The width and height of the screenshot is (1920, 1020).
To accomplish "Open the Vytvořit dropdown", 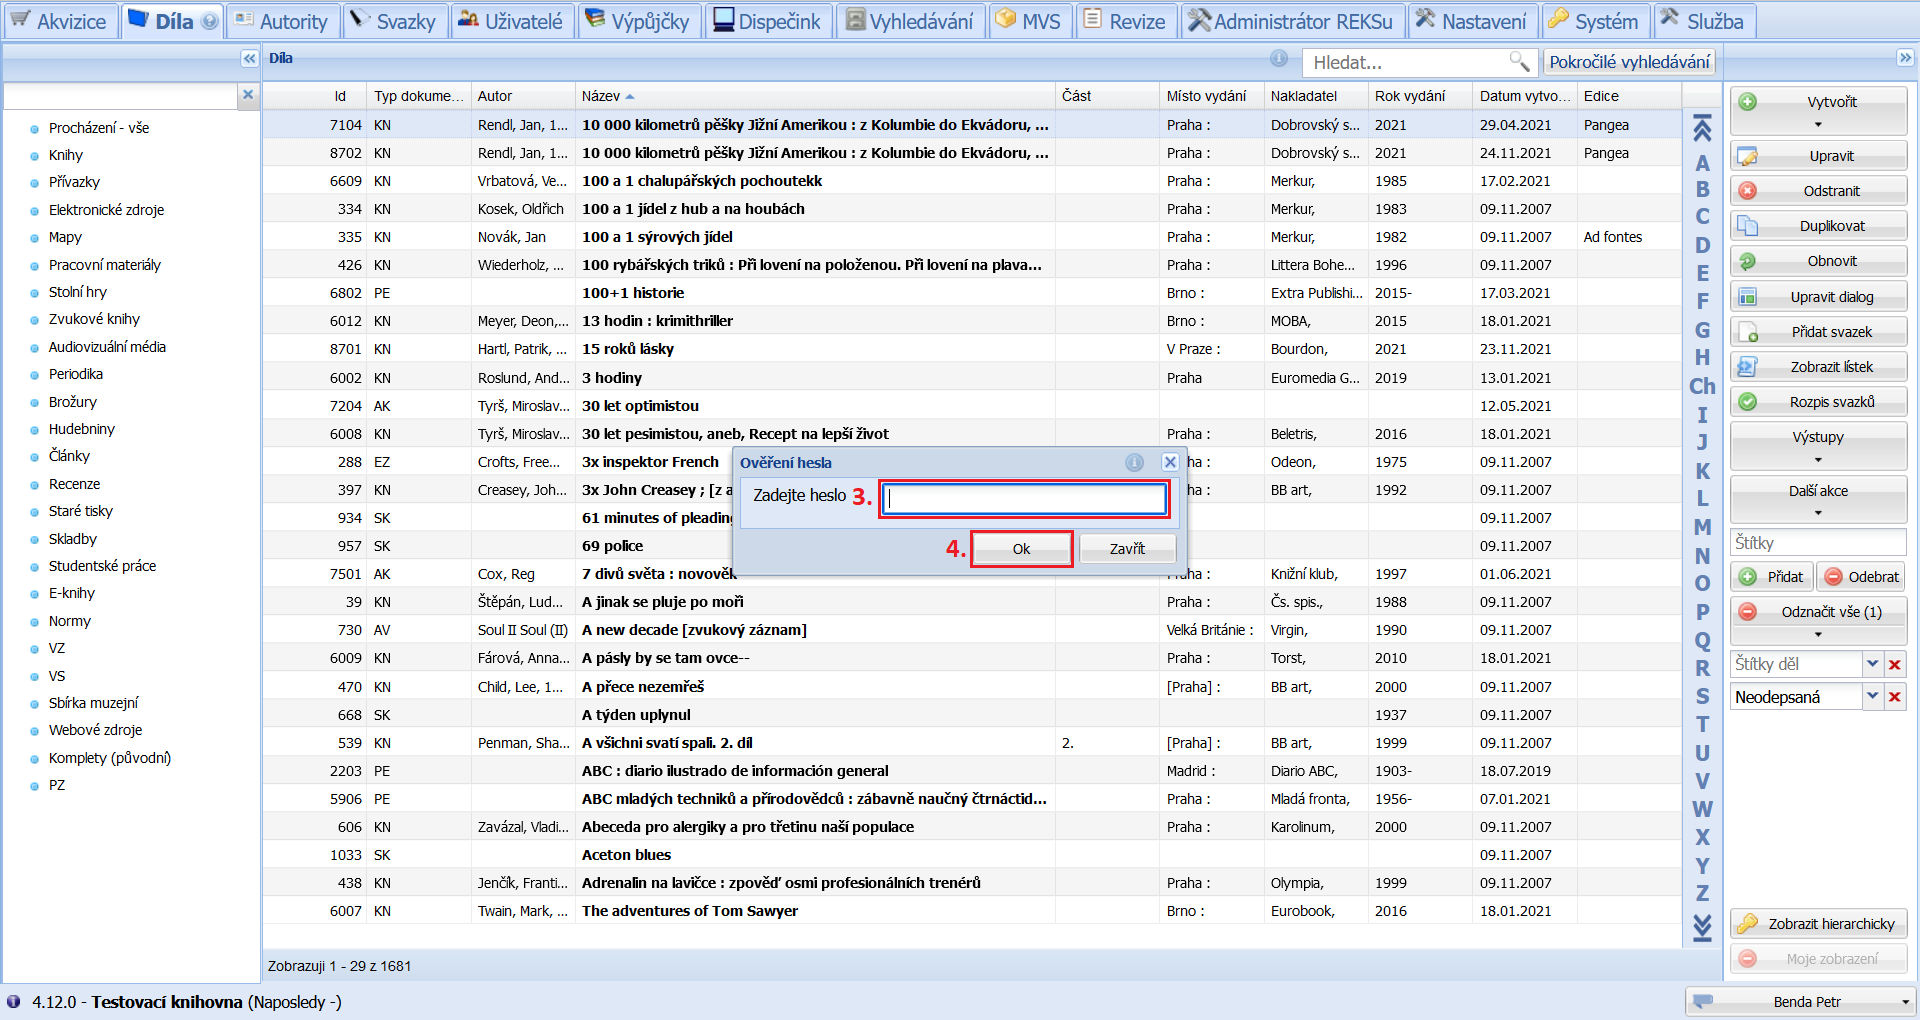I will pos(1818,111).
